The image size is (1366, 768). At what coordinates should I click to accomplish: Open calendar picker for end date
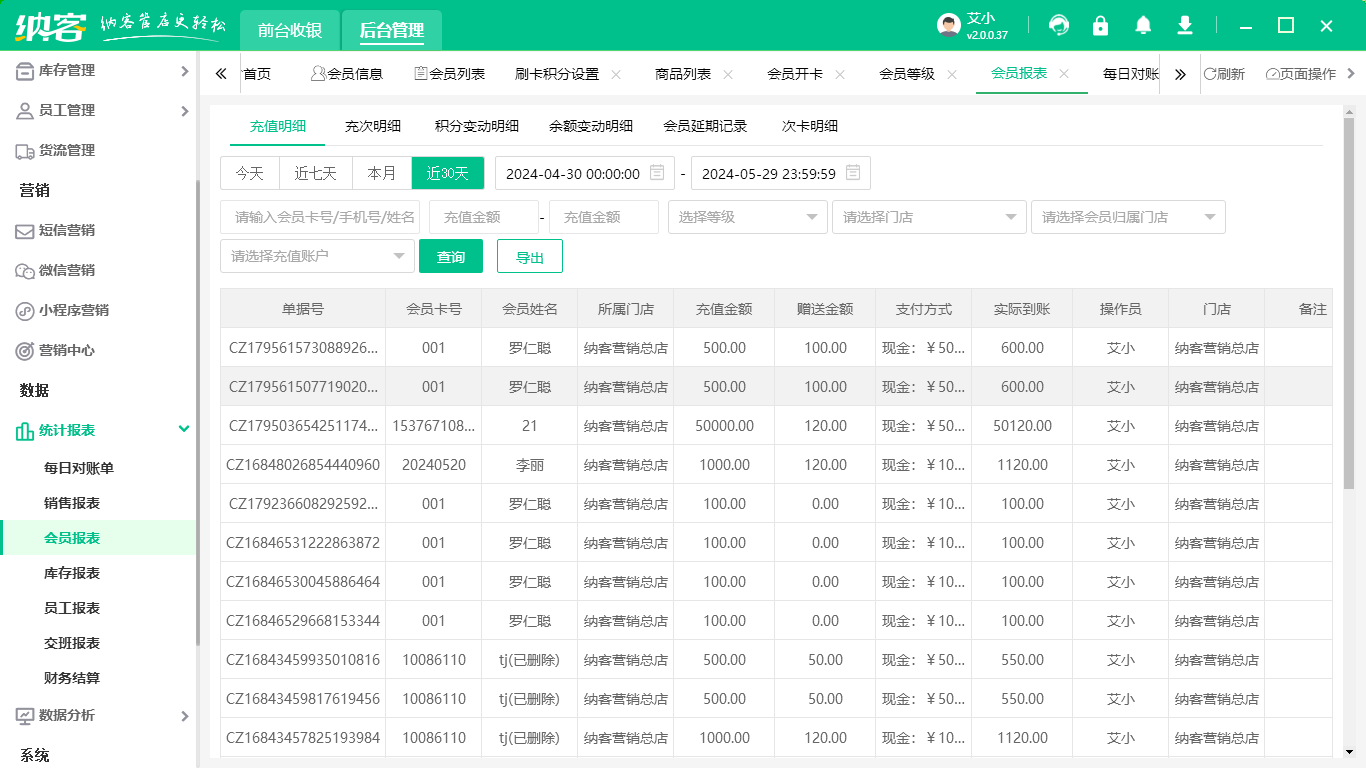[853, 173]
